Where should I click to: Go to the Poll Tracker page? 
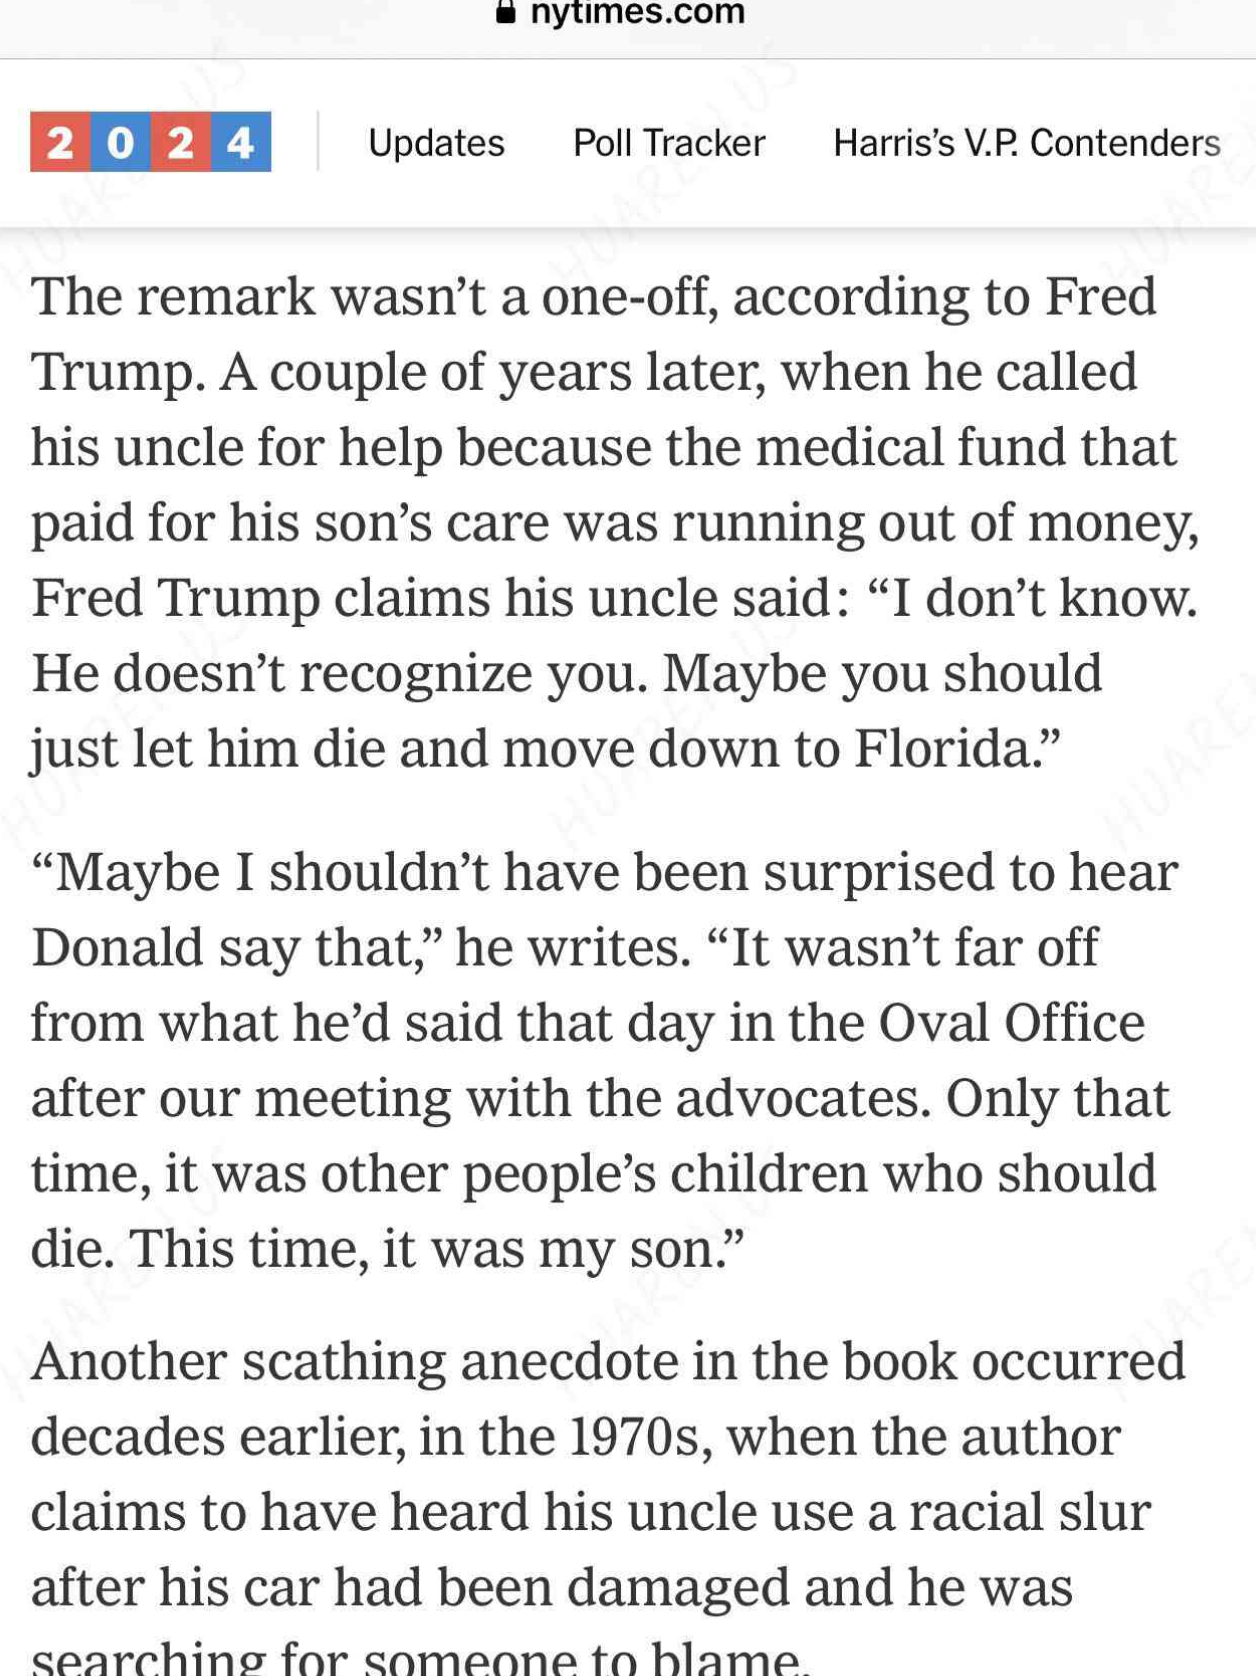[669, 143]
